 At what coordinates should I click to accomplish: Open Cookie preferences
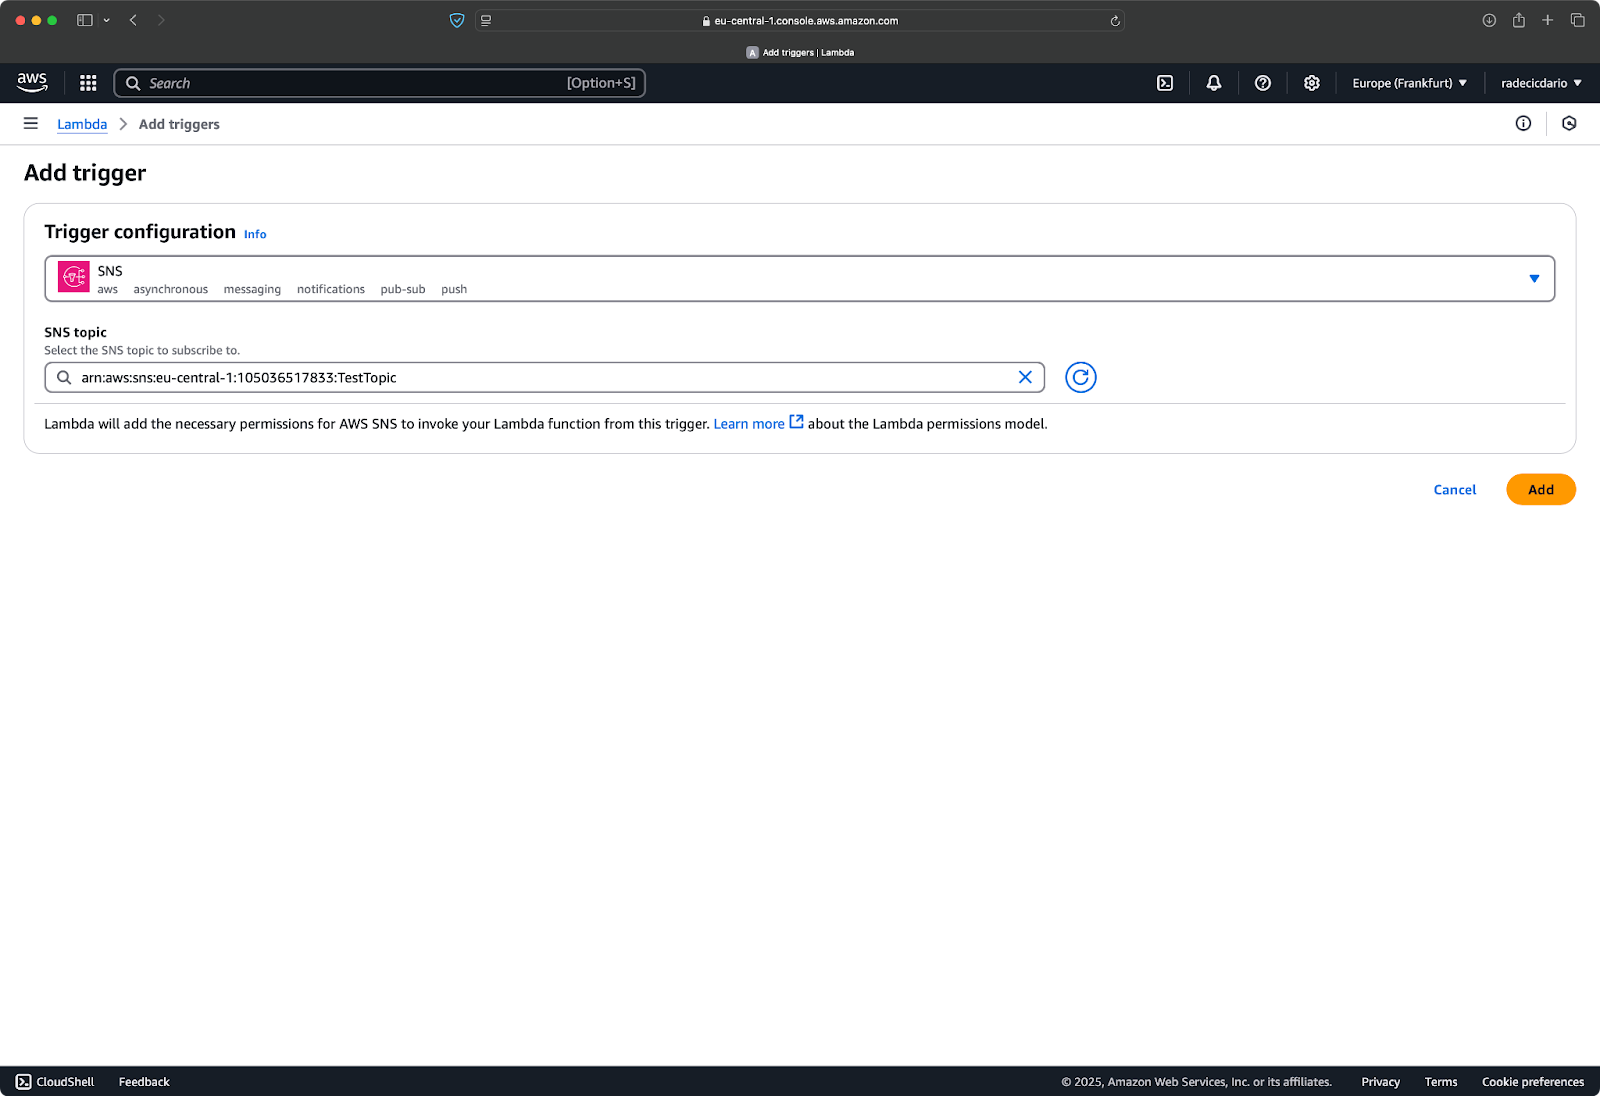point(1533,1082)
